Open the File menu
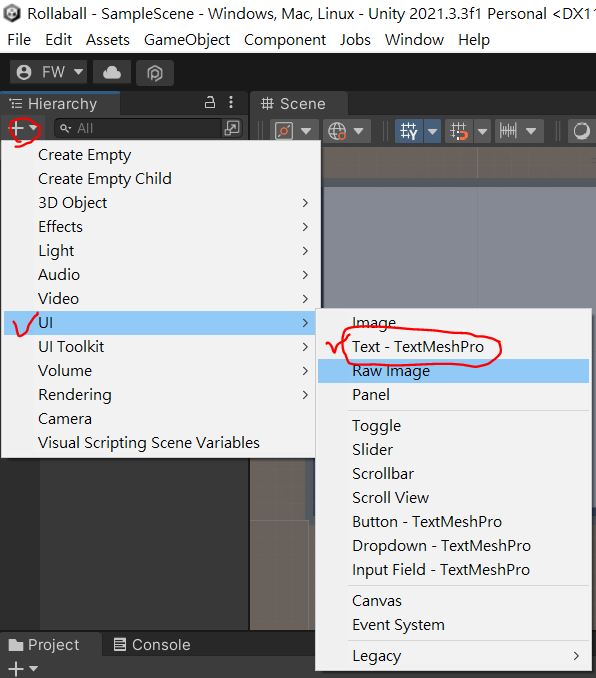 (x=19, y=40)
